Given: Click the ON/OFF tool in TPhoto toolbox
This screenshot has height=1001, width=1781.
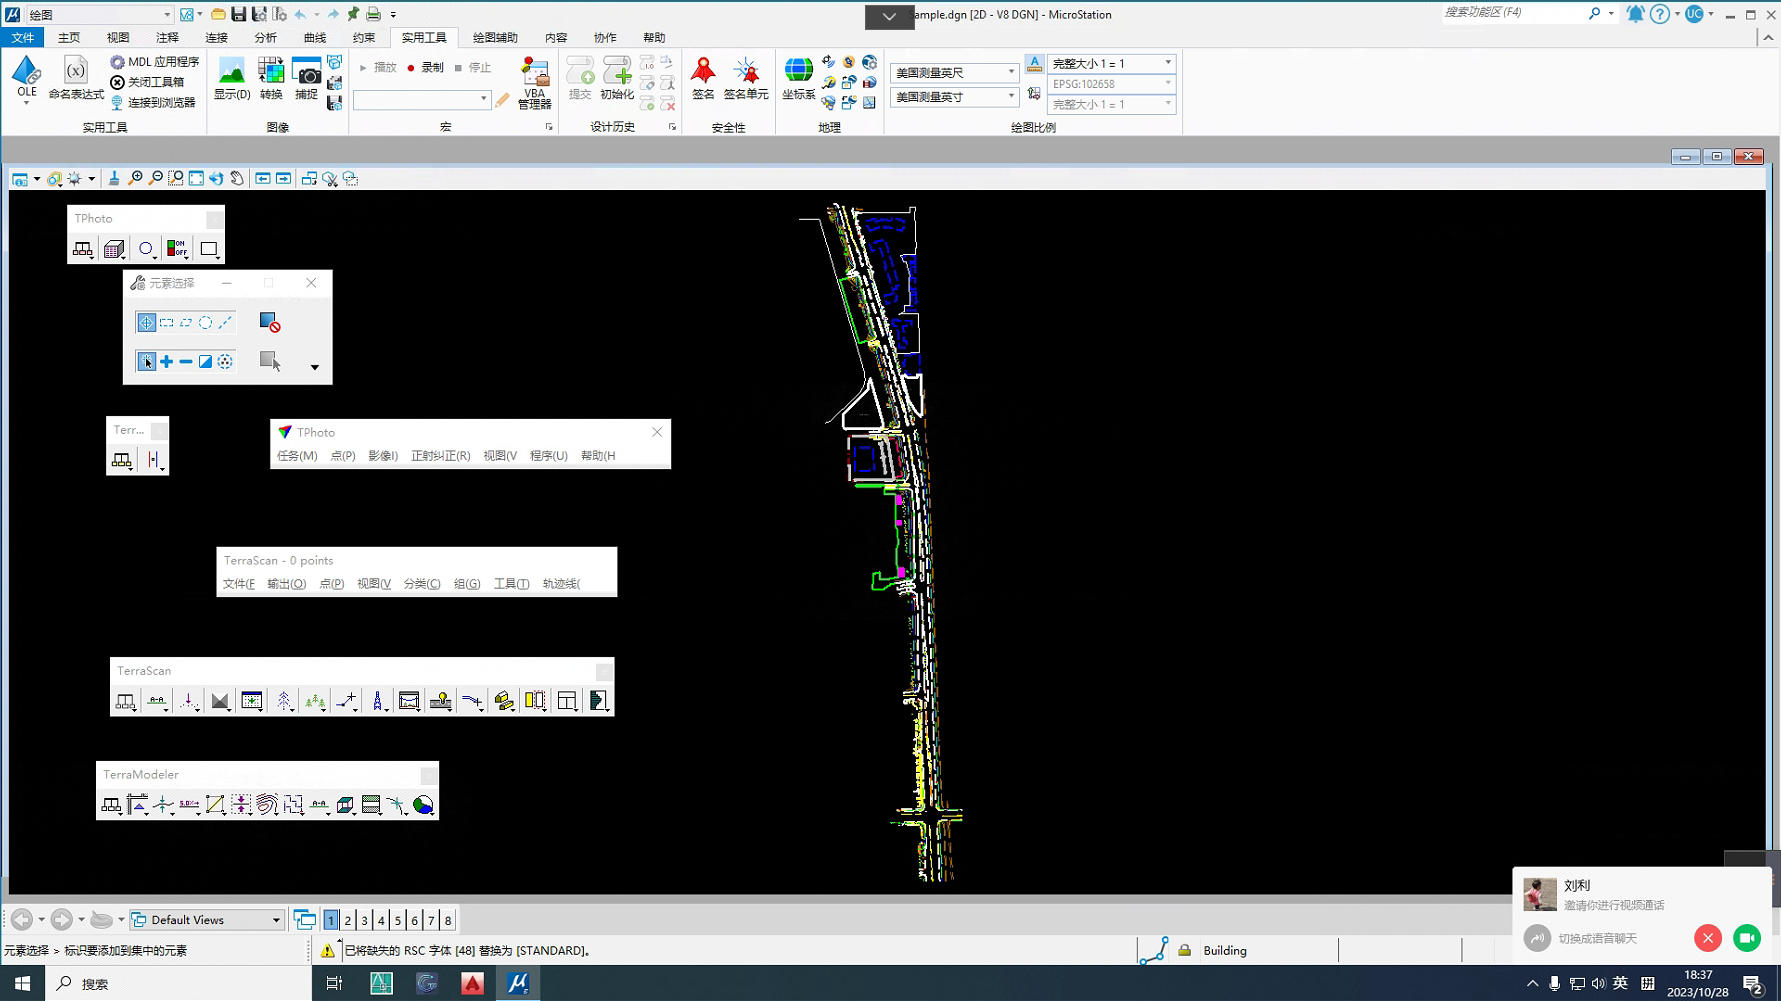Looking at the screenshot, I should click(x=177, y=248).
